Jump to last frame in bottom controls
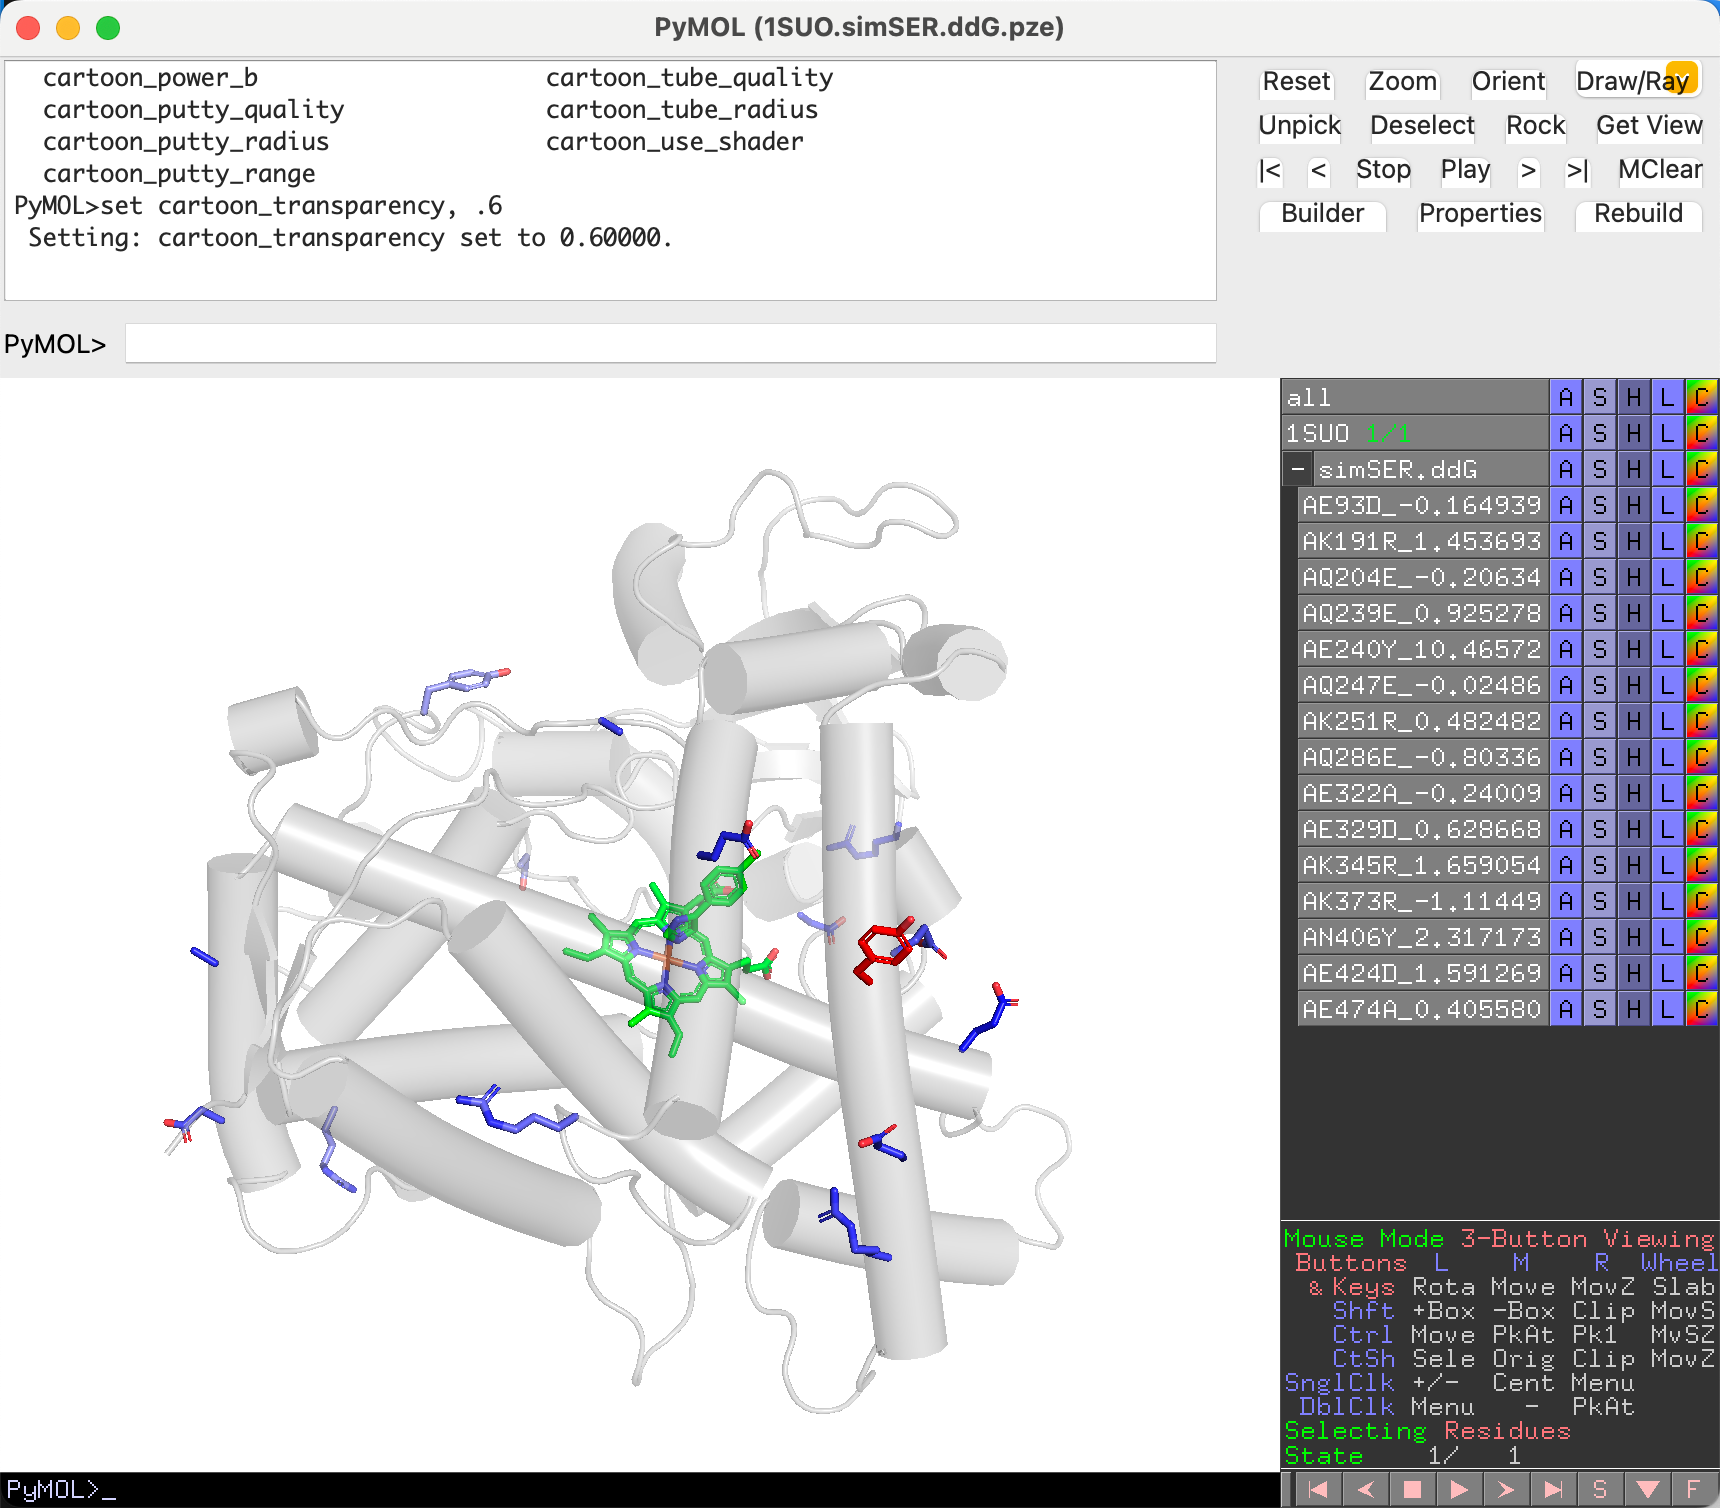 click(1553, 1489)
